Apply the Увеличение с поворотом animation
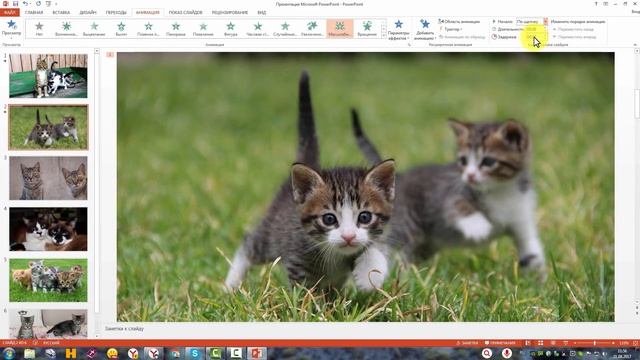 [313, 29]
